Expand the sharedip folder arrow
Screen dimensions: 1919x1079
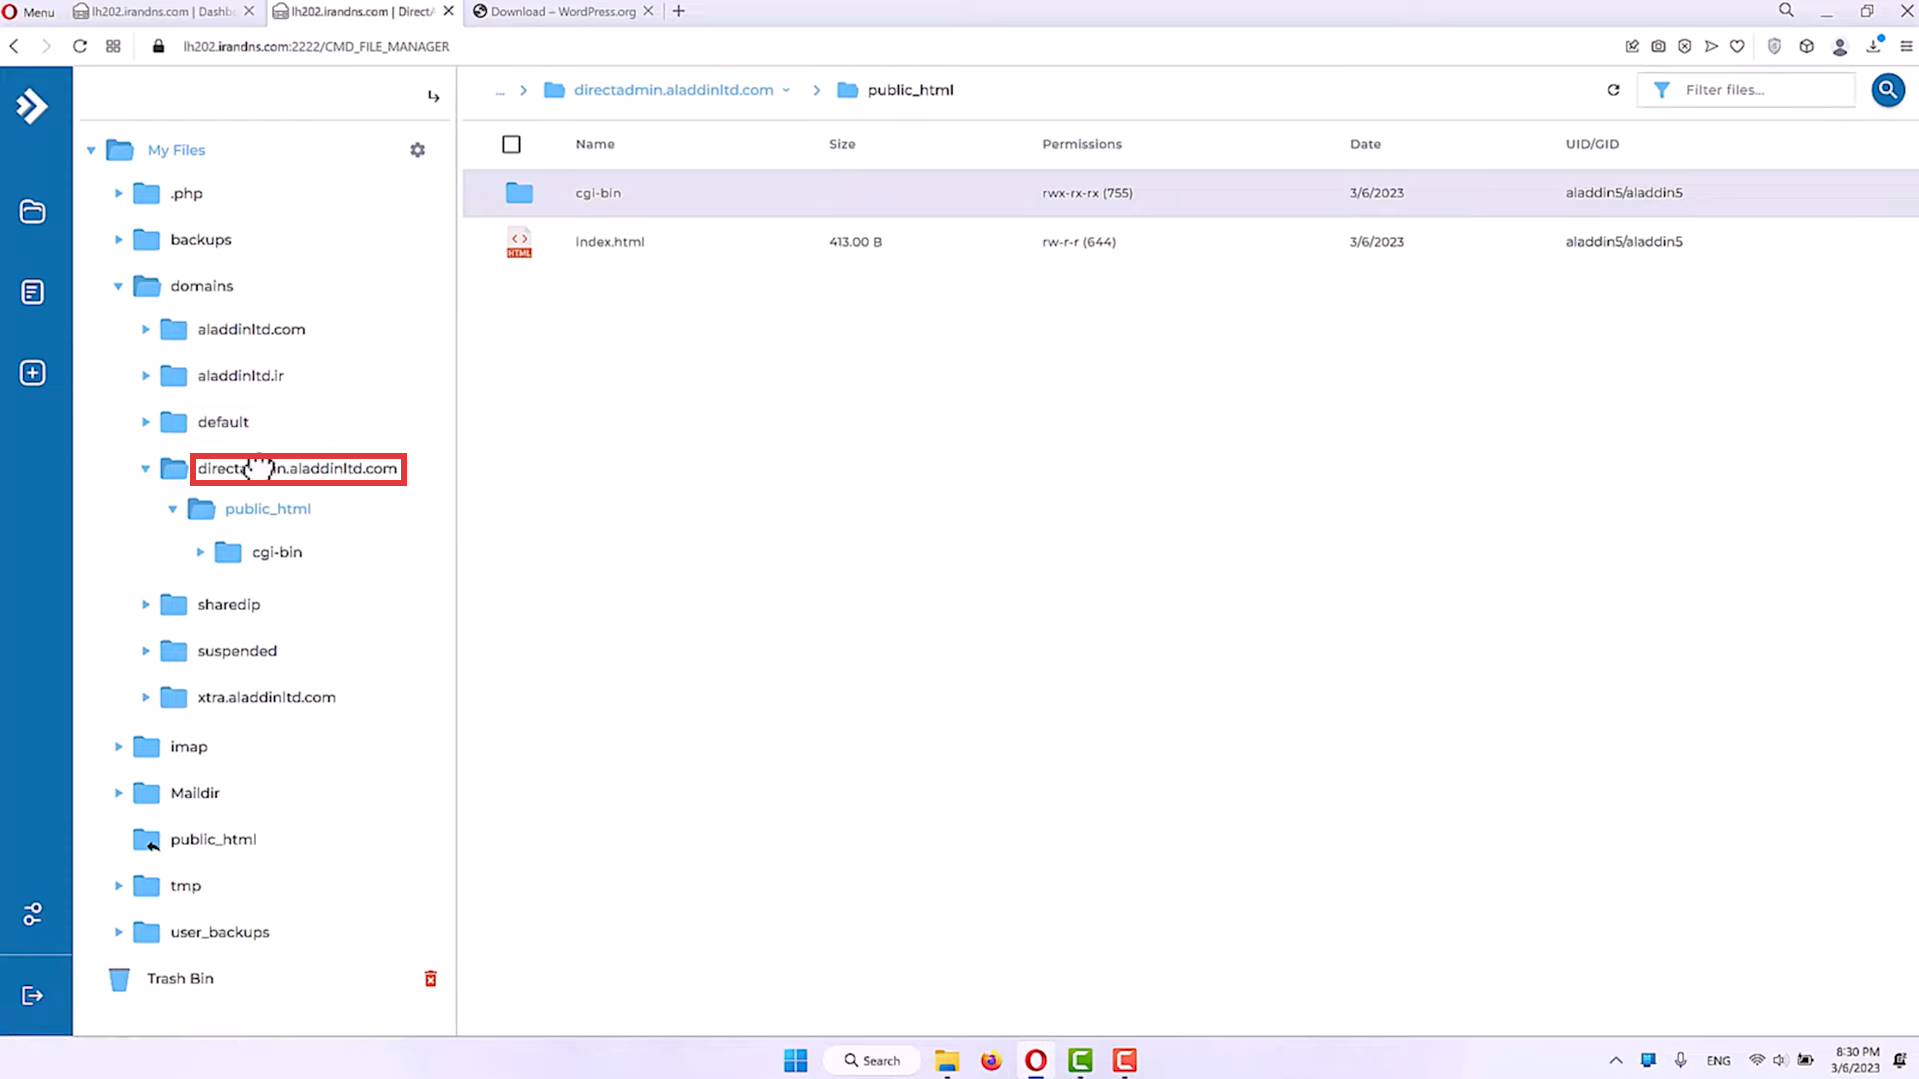pos(146,605)
